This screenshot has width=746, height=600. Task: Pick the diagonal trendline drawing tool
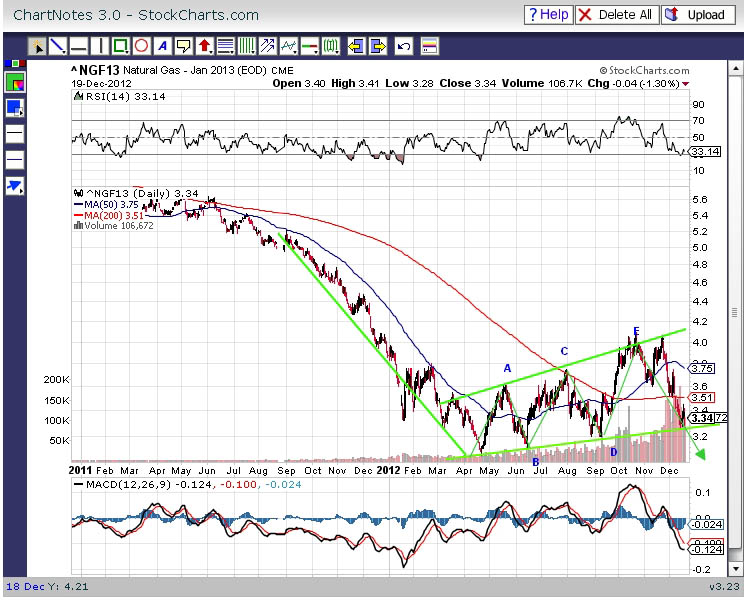[58, 46]
